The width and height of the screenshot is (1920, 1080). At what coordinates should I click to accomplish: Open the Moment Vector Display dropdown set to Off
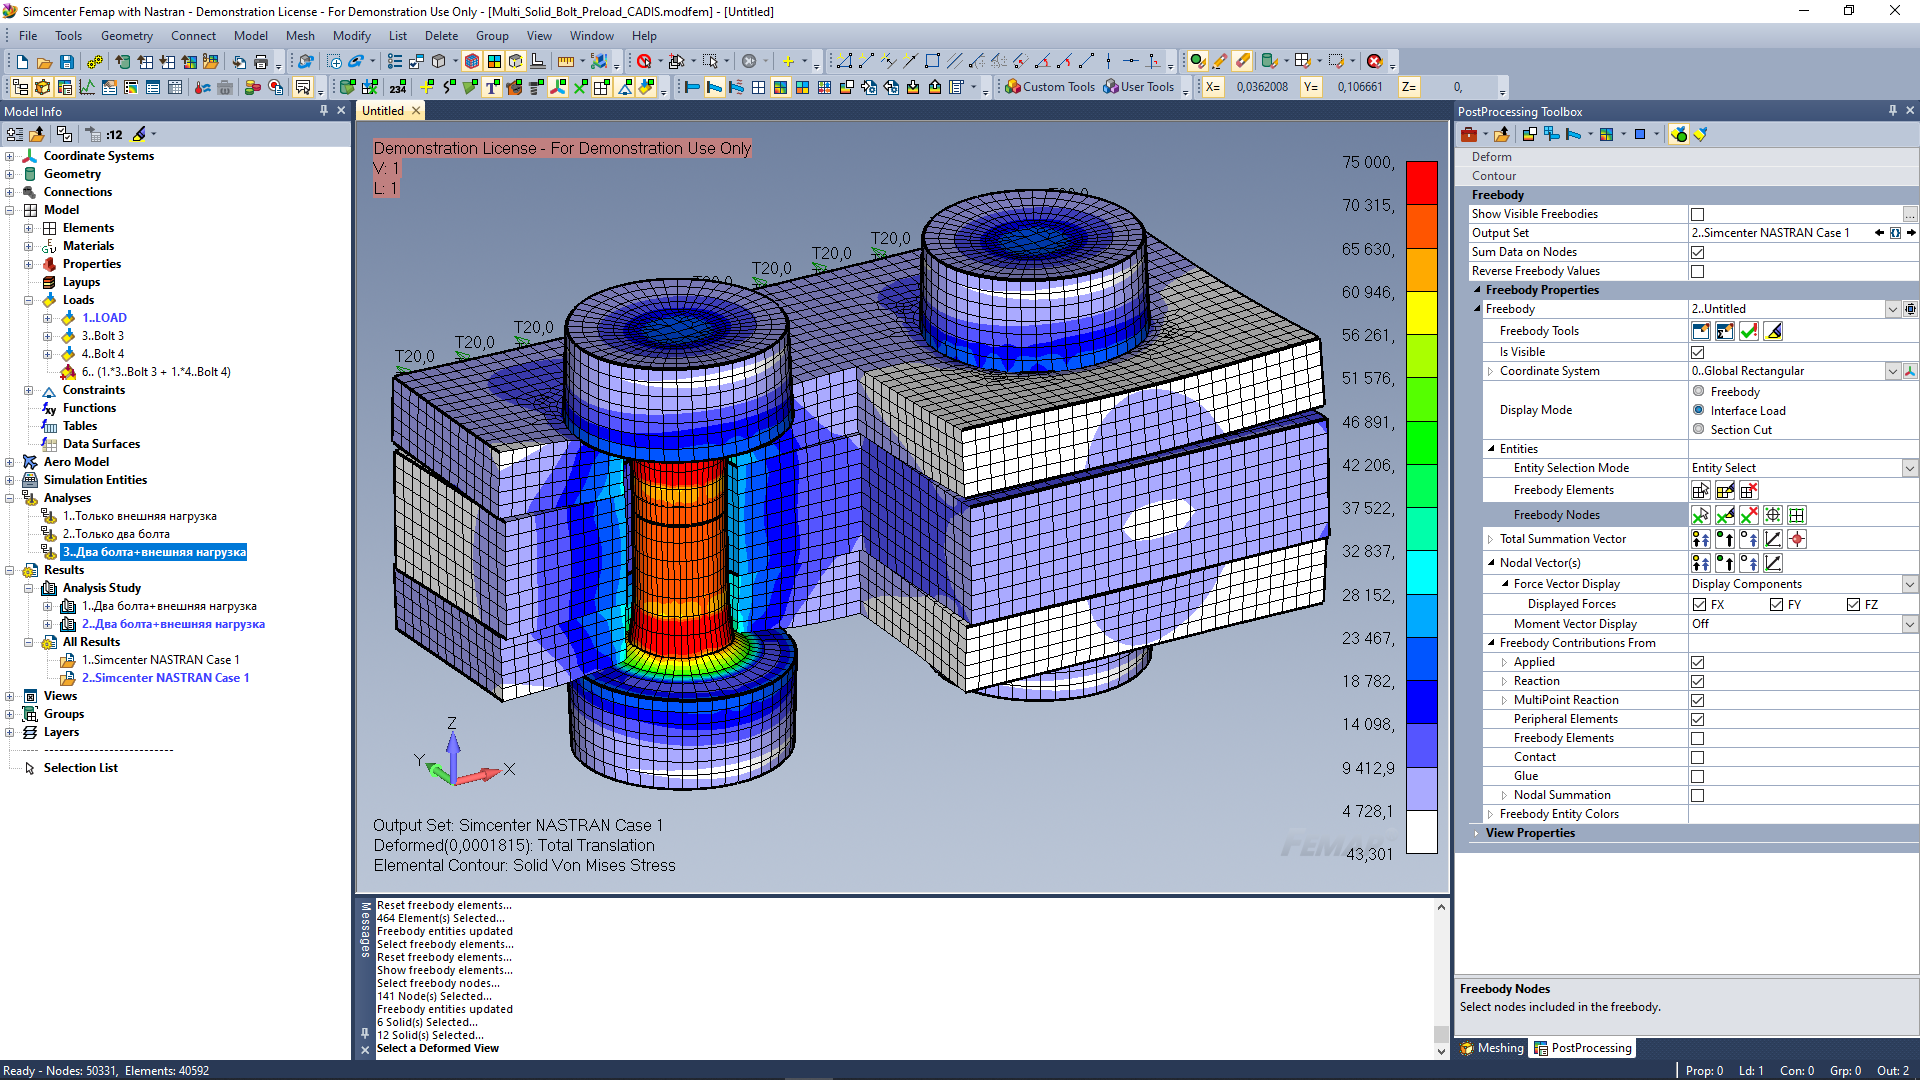tap(1909, 623)
